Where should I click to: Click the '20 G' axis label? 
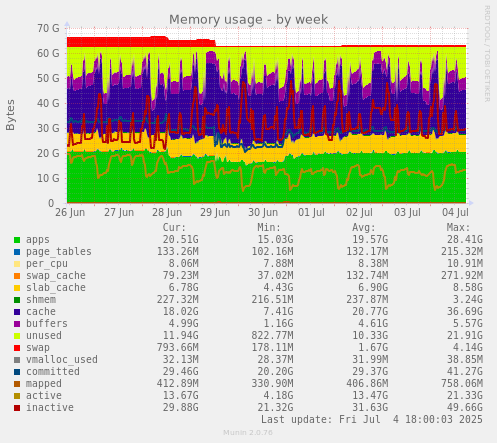(48, 153)
